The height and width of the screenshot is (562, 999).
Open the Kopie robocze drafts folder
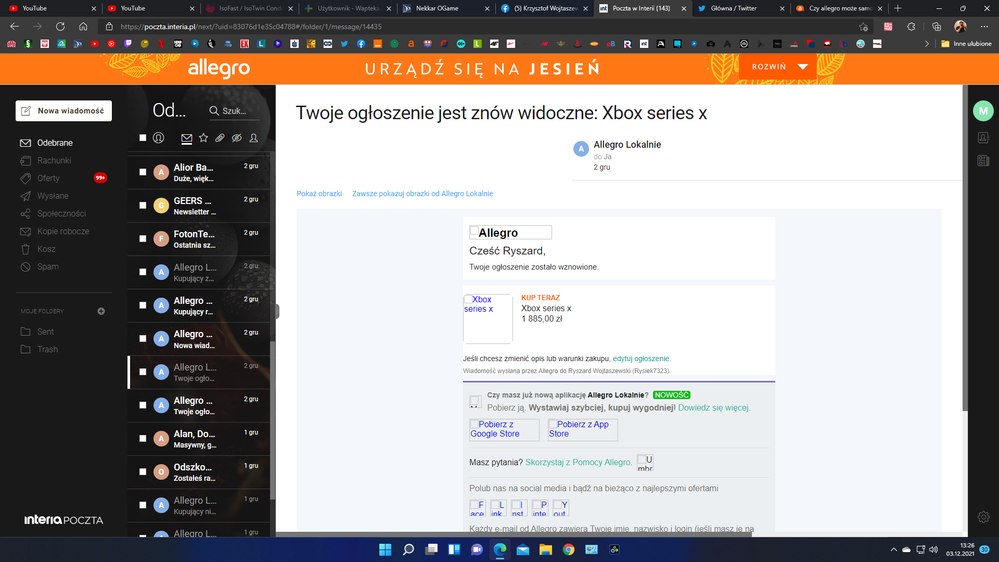point(63,231)
